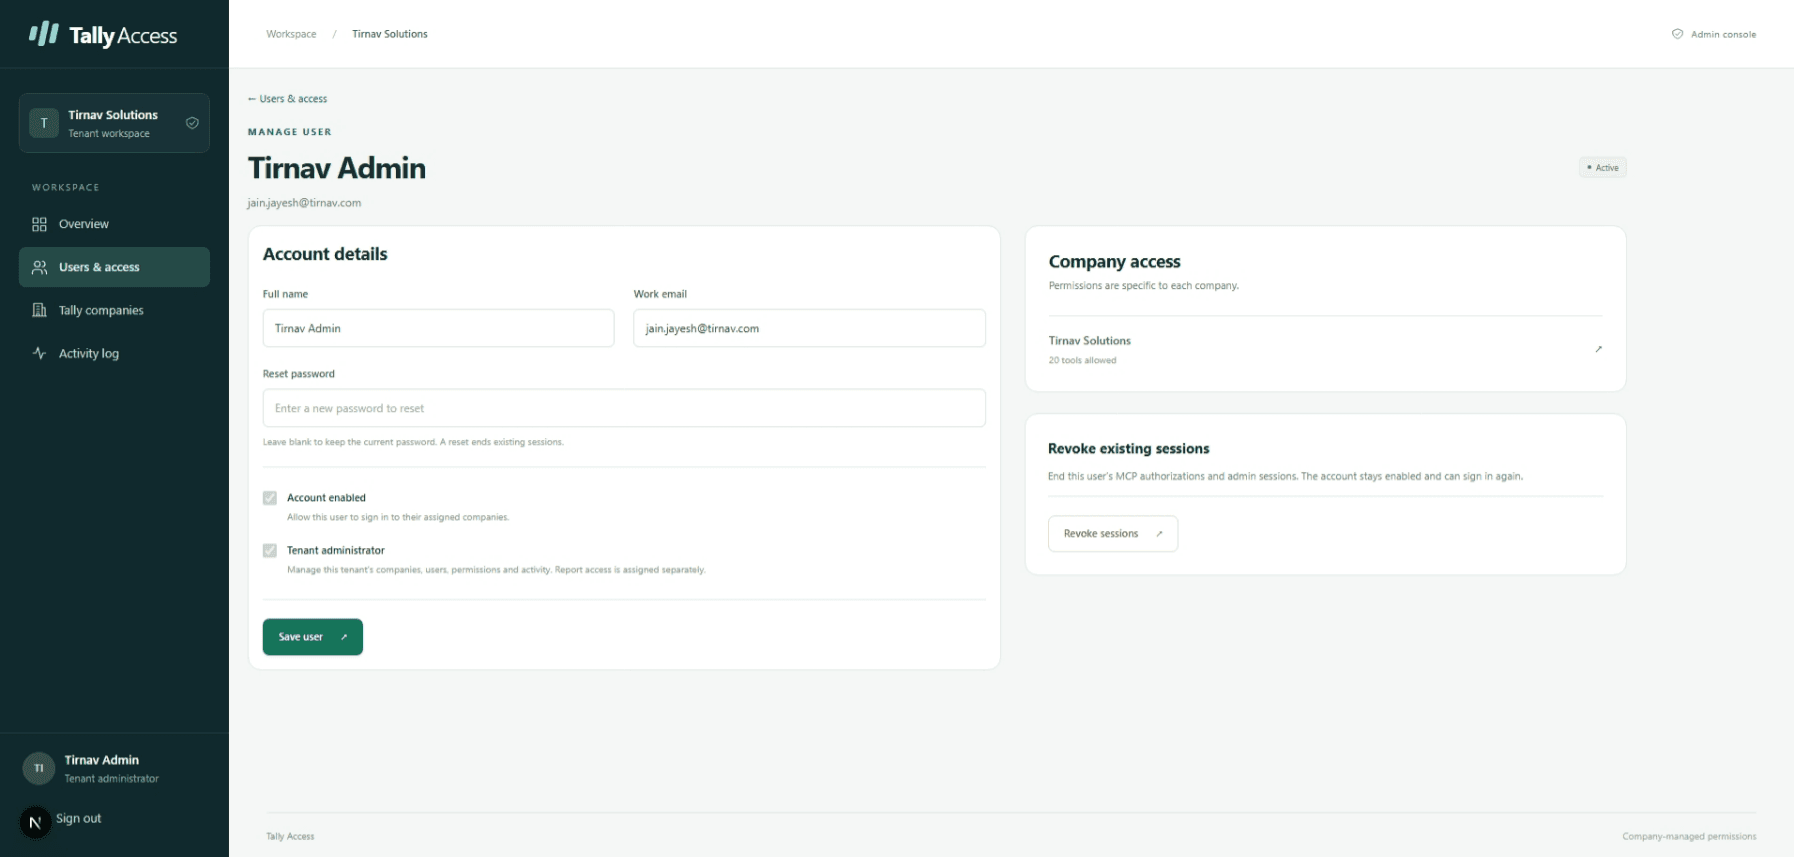Click the Sign out link

tap(79, 818)
